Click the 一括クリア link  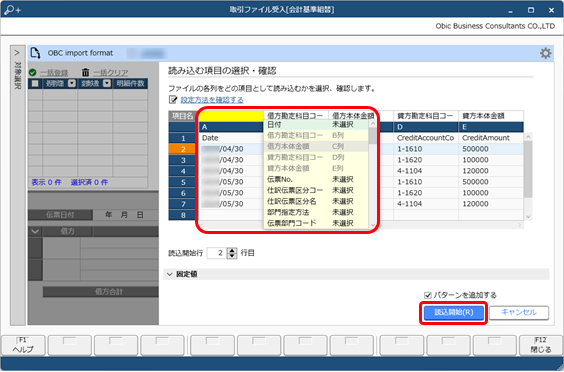[110, 73]
